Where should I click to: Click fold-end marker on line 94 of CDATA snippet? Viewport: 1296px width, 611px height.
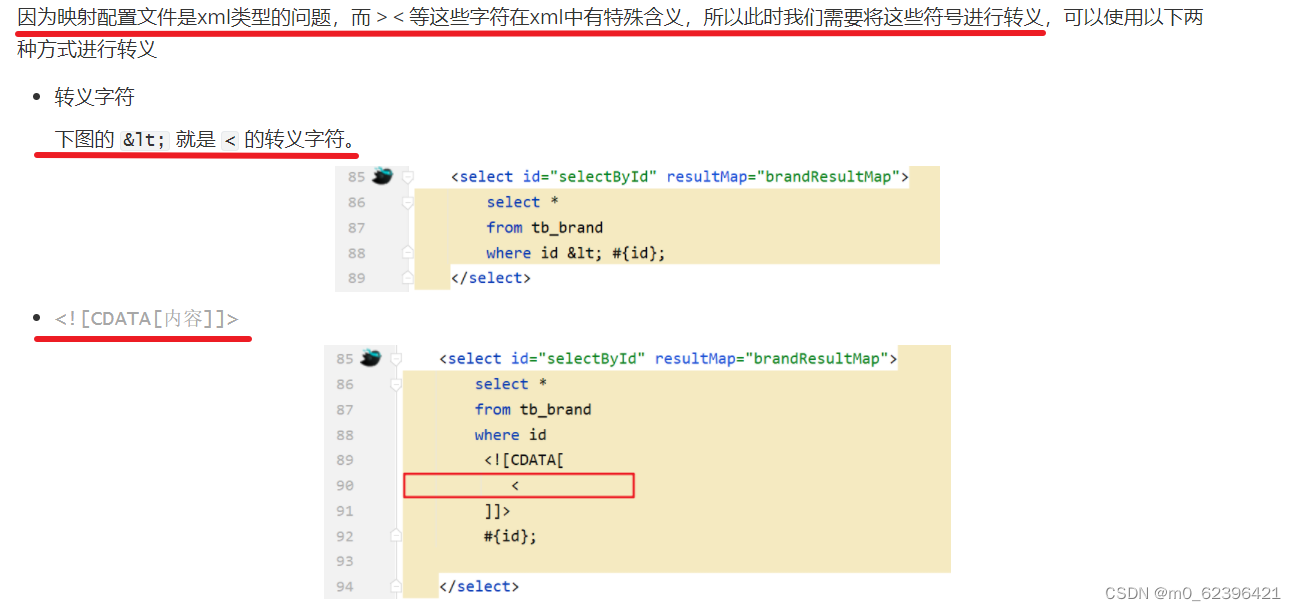point(396,586)
